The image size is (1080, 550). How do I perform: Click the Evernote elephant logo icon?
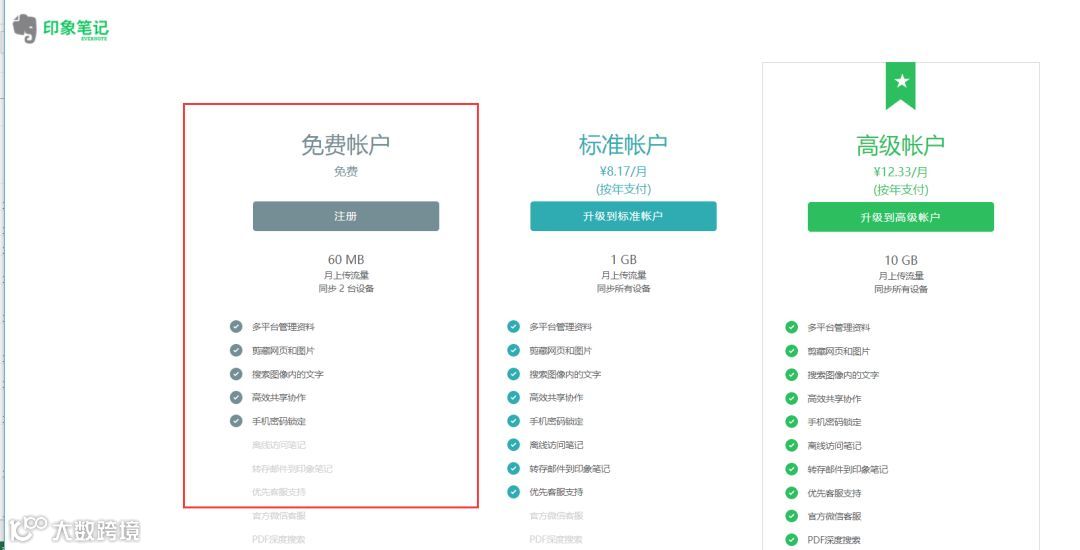click(25, 29)
